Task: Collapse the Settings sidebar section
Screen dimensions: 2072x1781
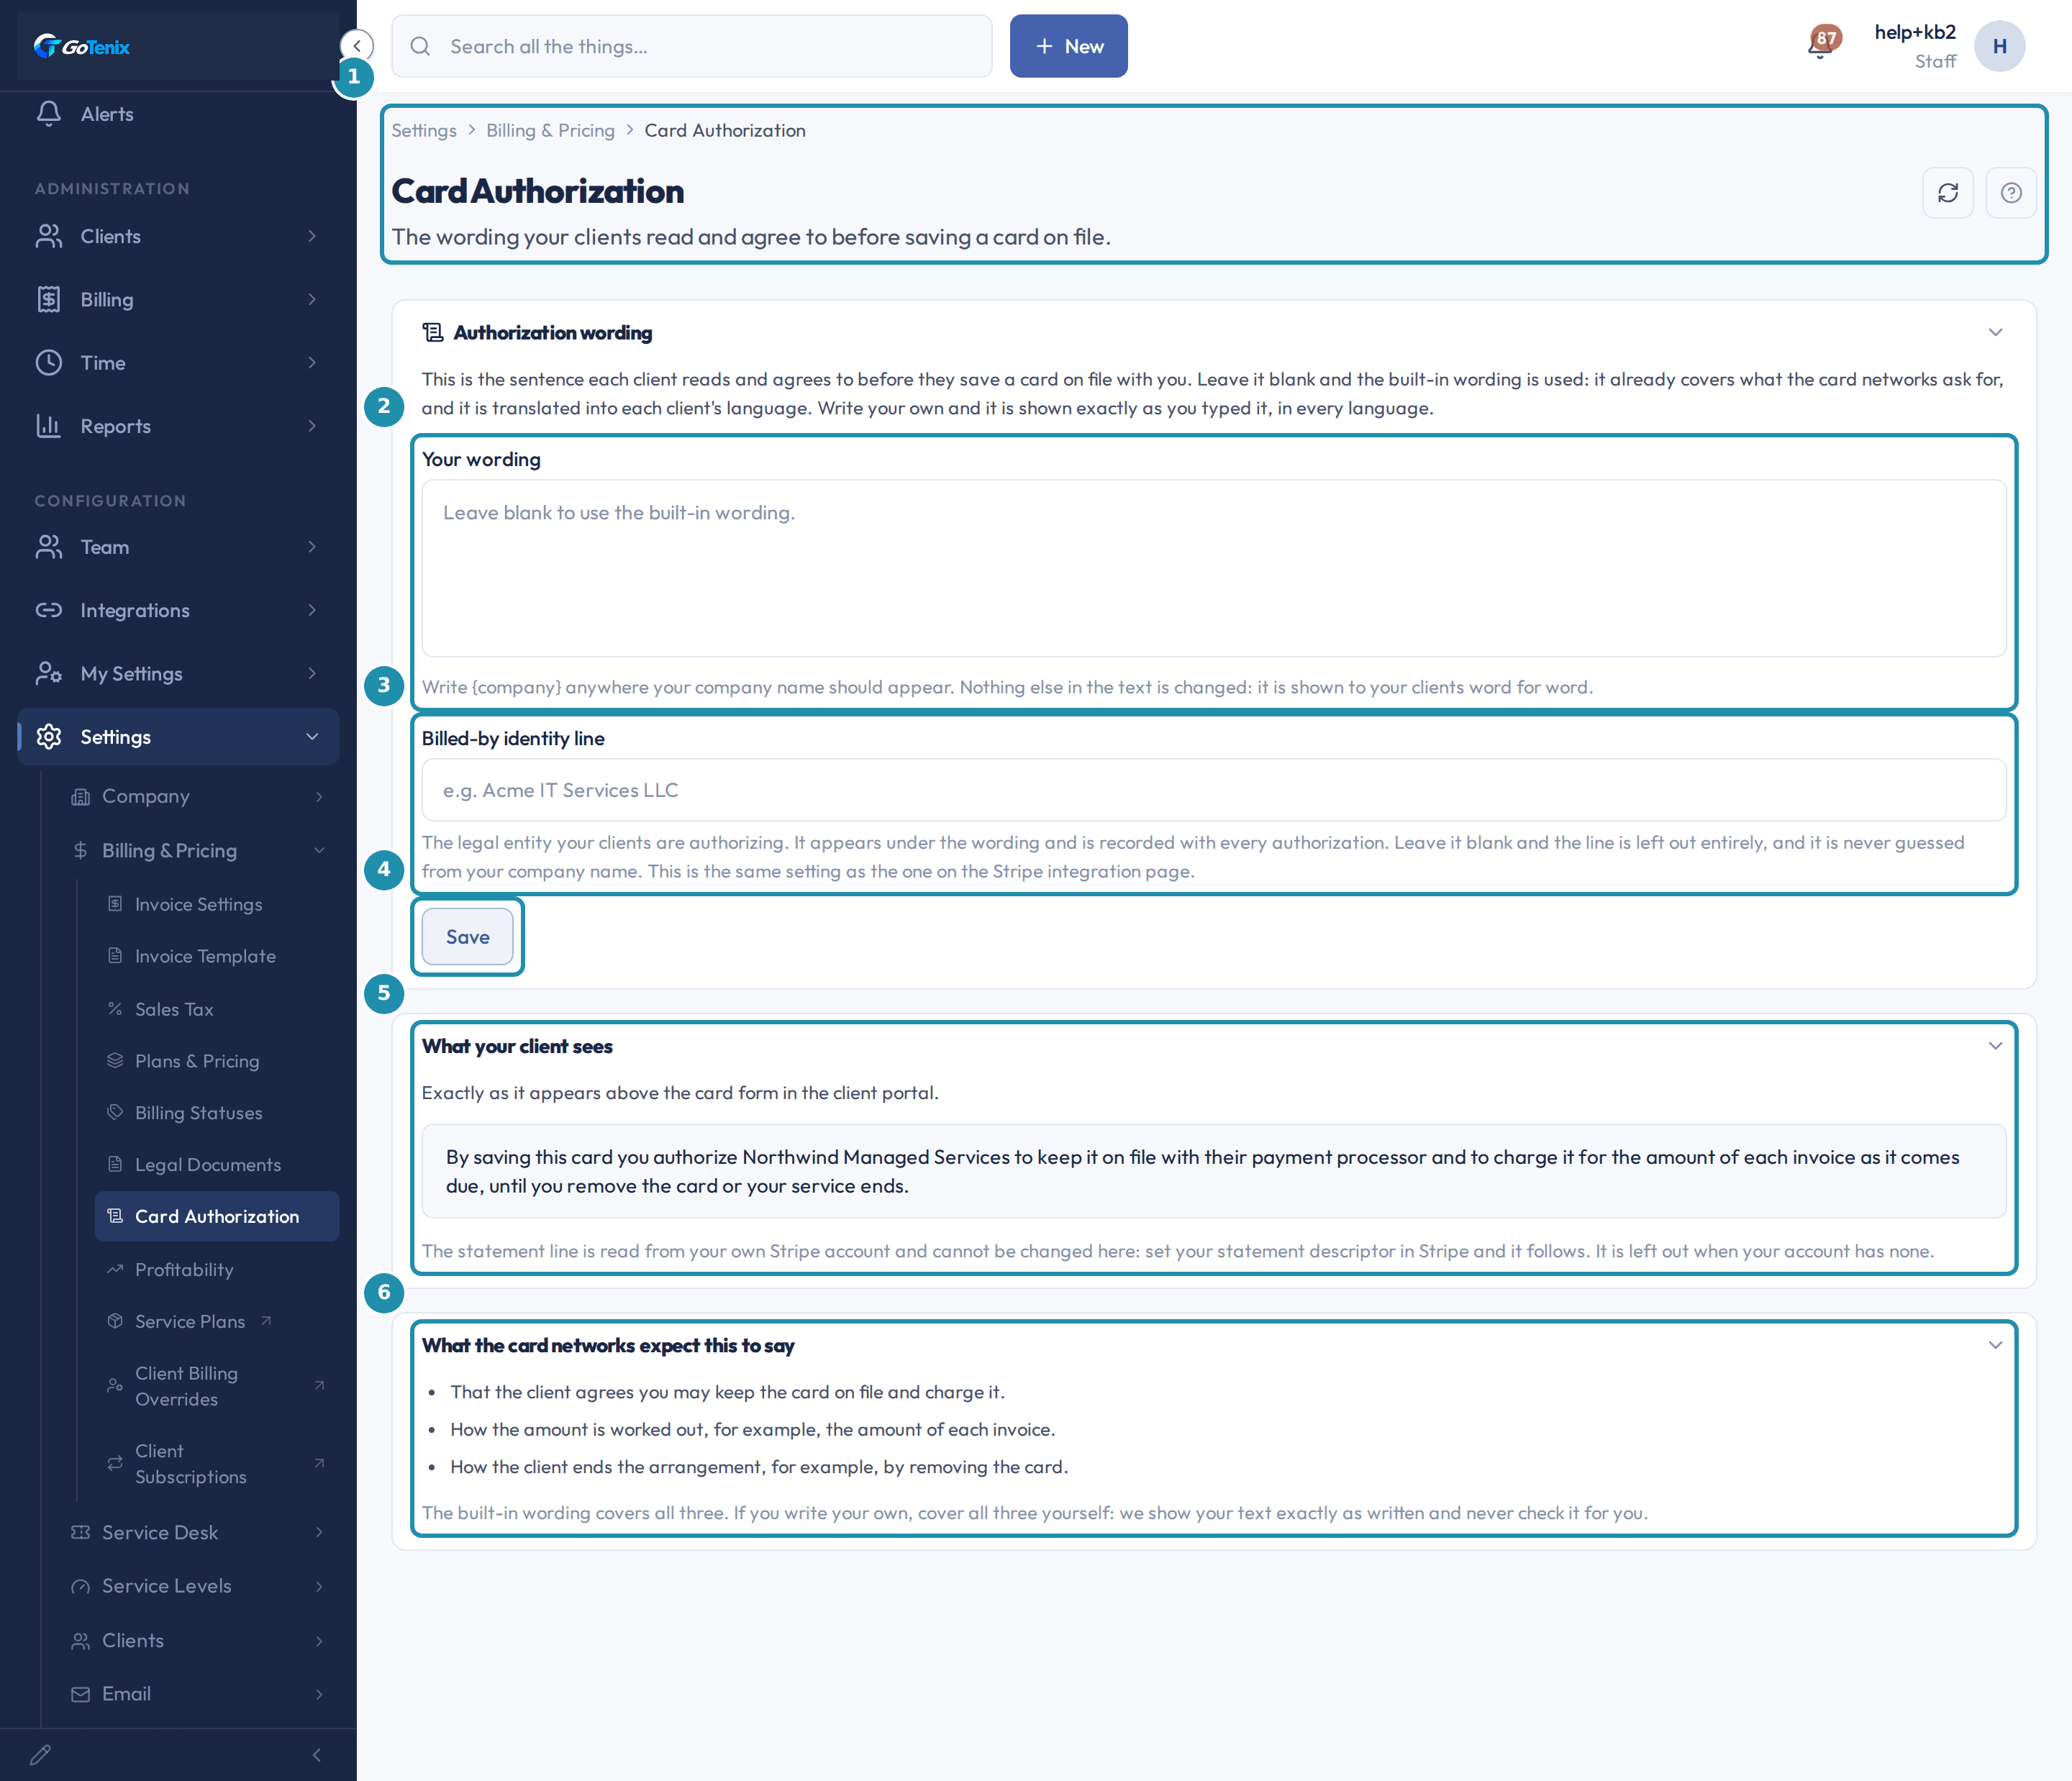Action: tap(178, 737)
